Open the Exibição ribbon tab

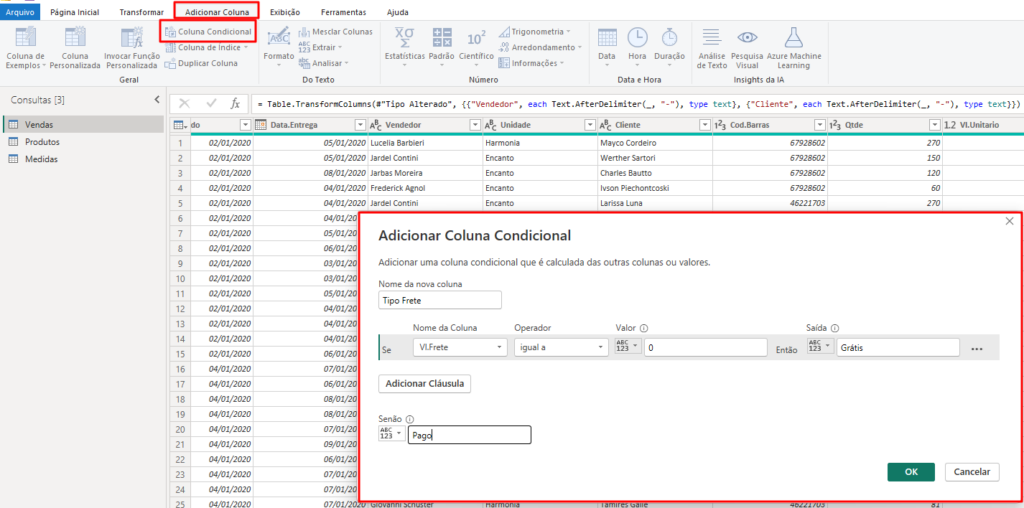tap(285, 11)
